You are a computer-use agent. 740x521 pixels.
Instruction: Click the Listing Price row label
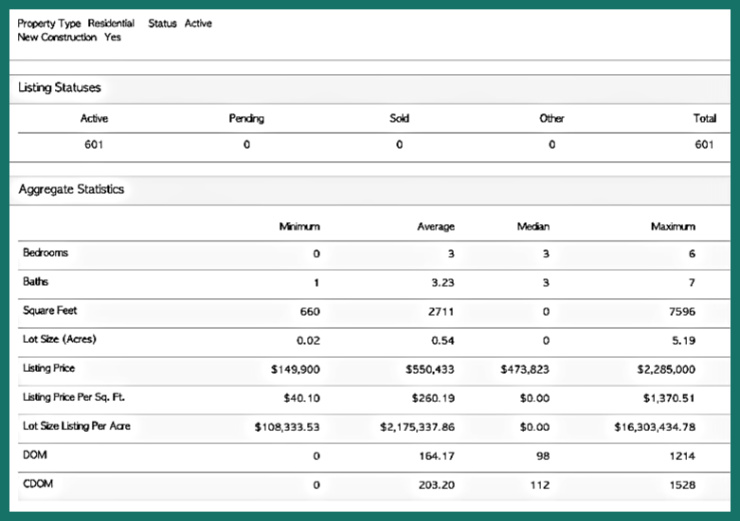50,369
